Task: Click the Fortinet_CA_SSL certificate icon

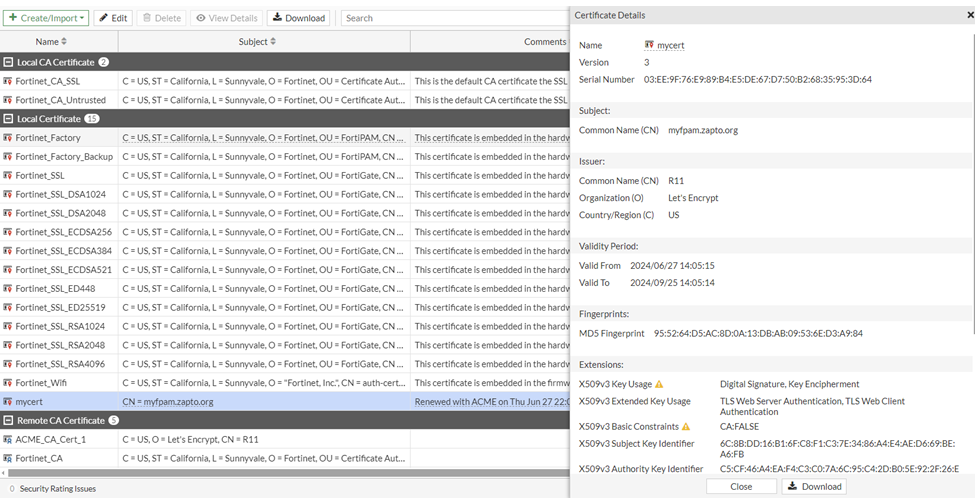Action: coord(7,81)
